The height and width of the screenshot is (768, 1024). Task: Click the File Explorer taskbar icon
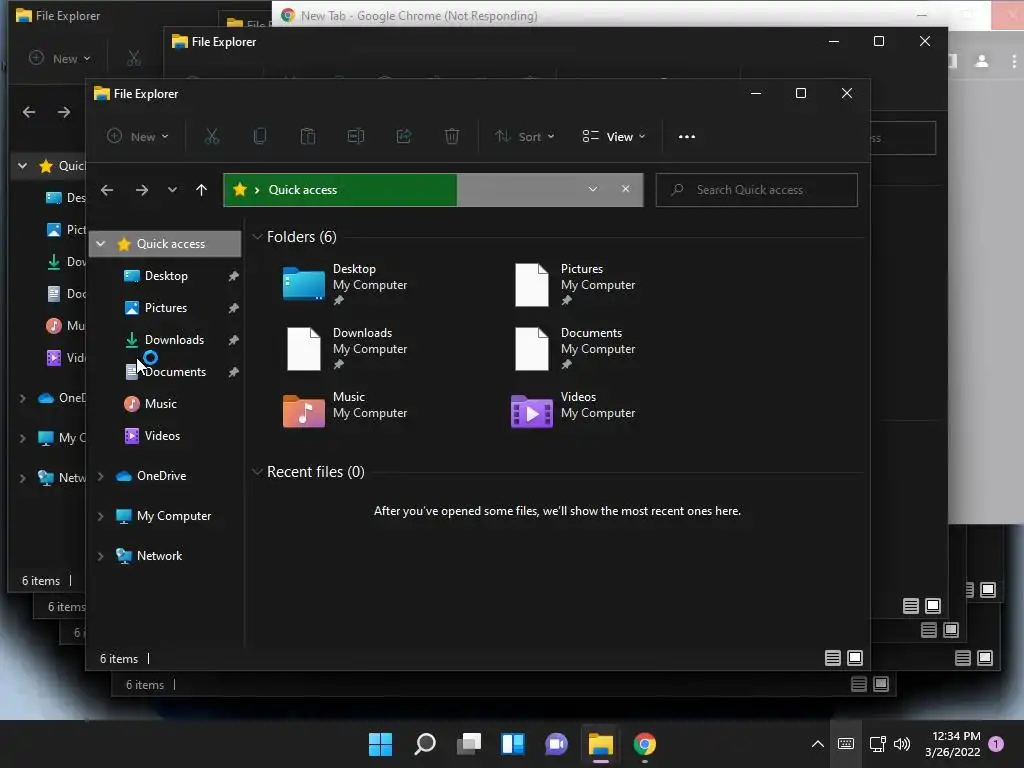(601, 744)
